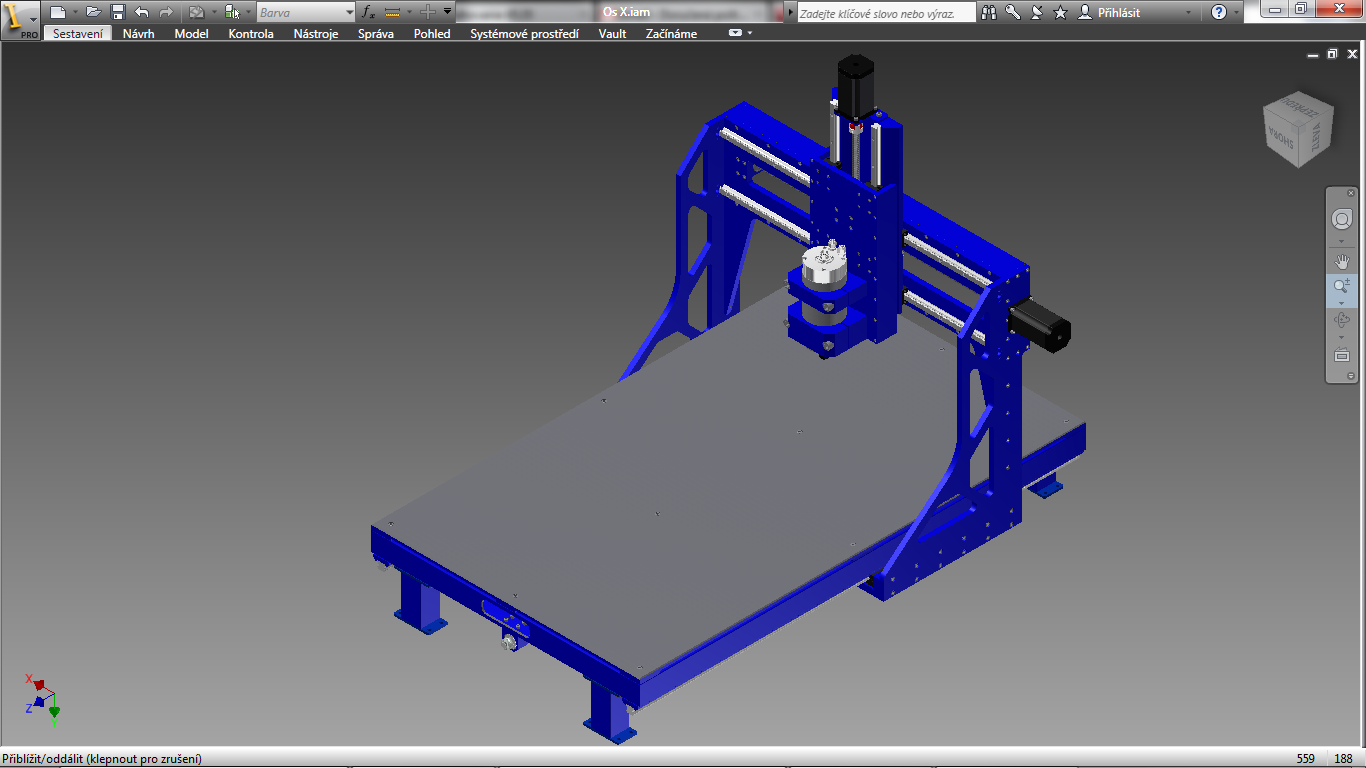Expand the Quick Access Toolbar customize arrow

click(447, 12)
